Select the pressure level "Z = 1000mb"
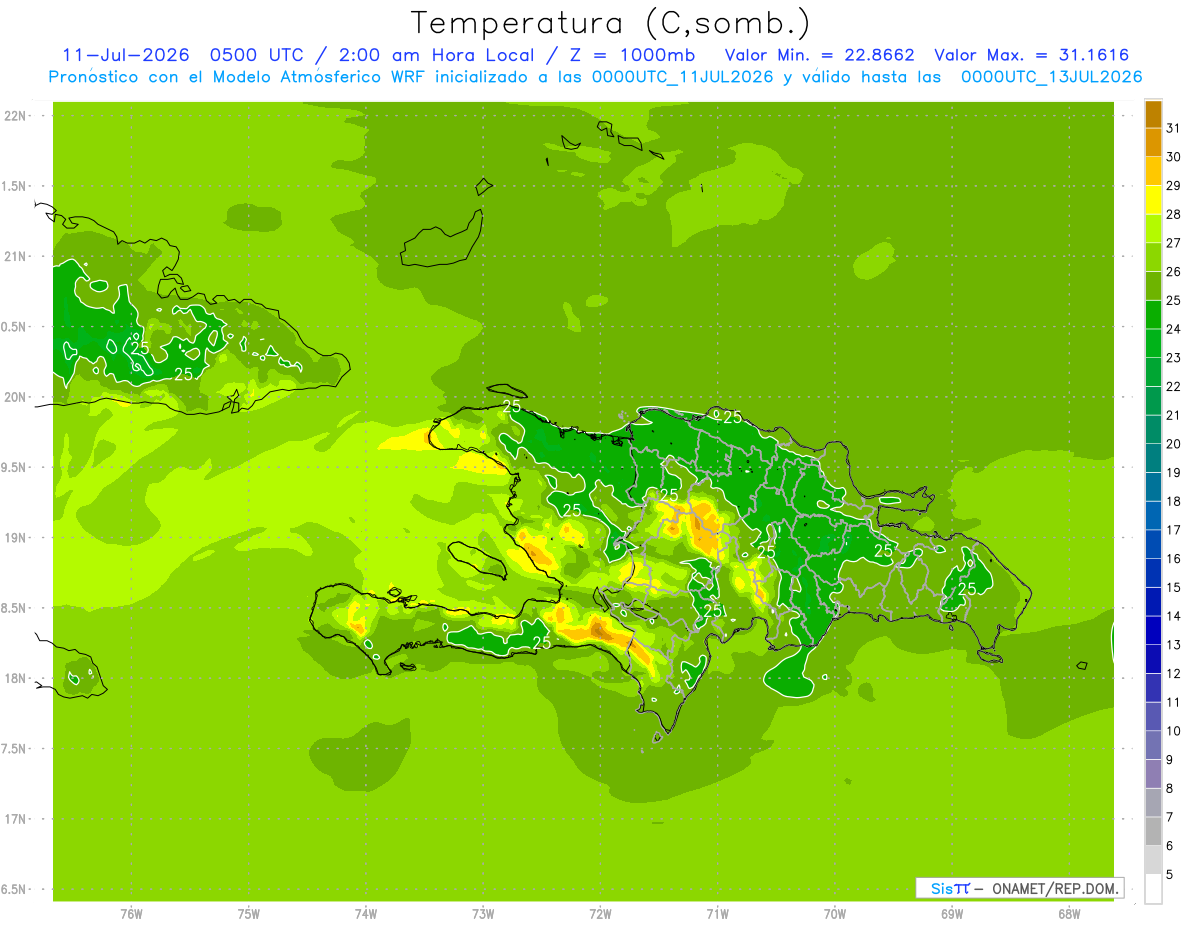The height and width of the screenshot is (927, 1200). [x=632, y=55]
